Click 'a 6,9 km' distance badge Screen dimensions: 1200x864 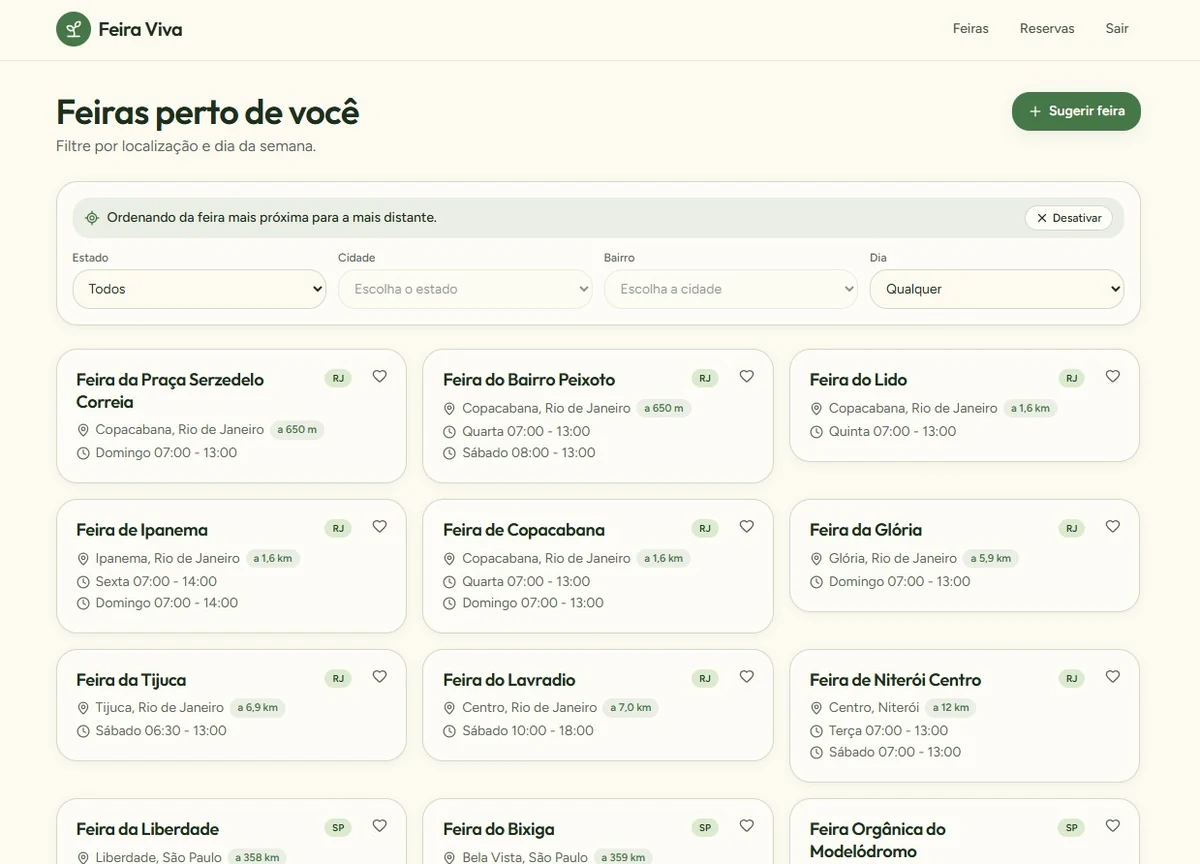(257, 708)
